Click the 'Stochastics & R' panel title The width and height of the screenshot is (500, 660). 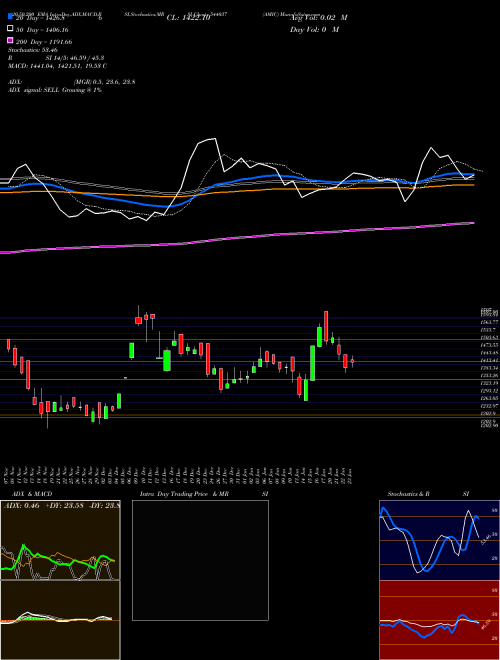point(408,494)
